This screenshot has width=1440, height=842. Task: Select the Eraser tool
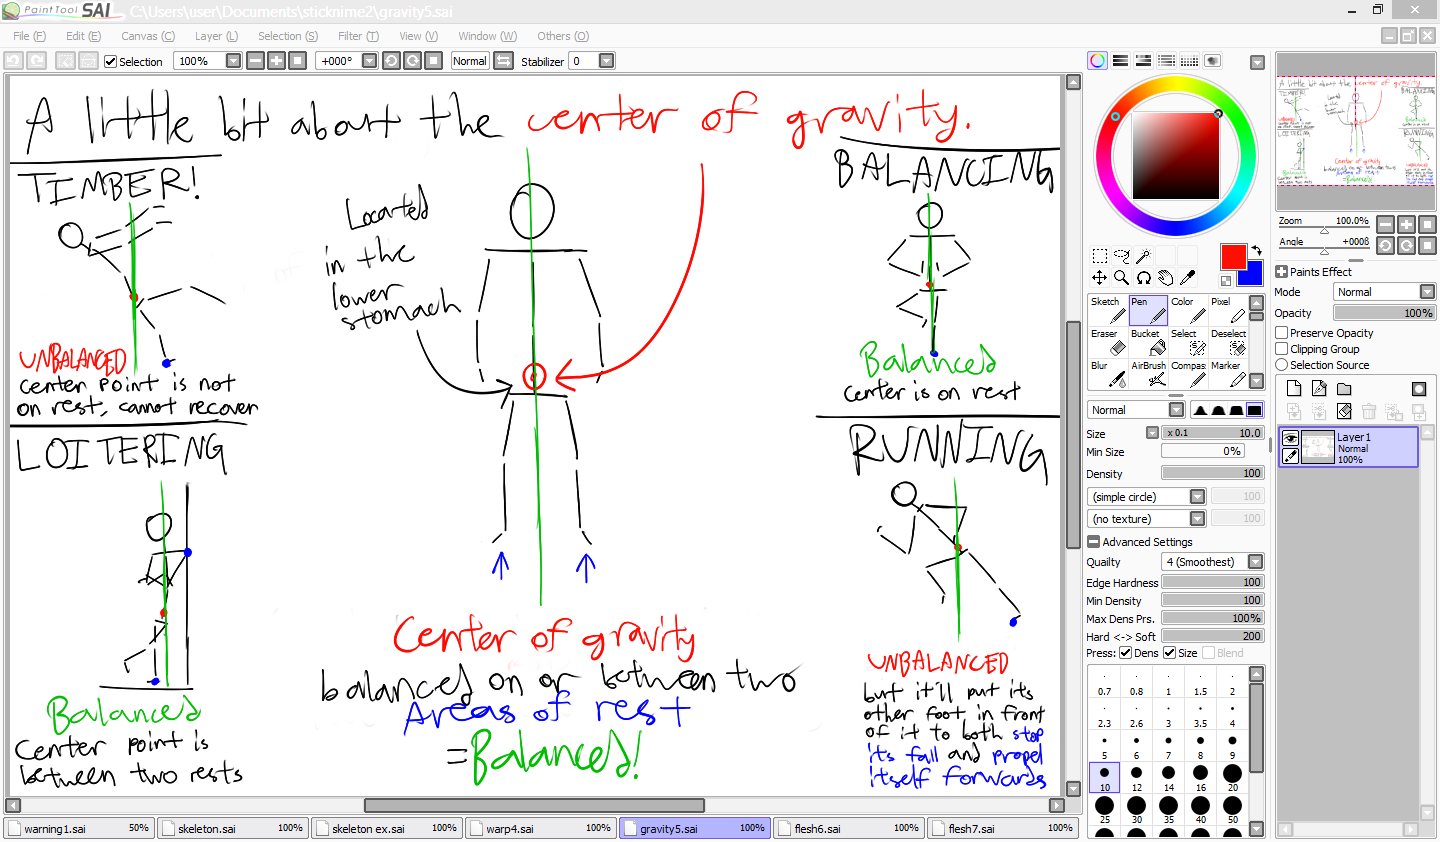click(1107, 342)
